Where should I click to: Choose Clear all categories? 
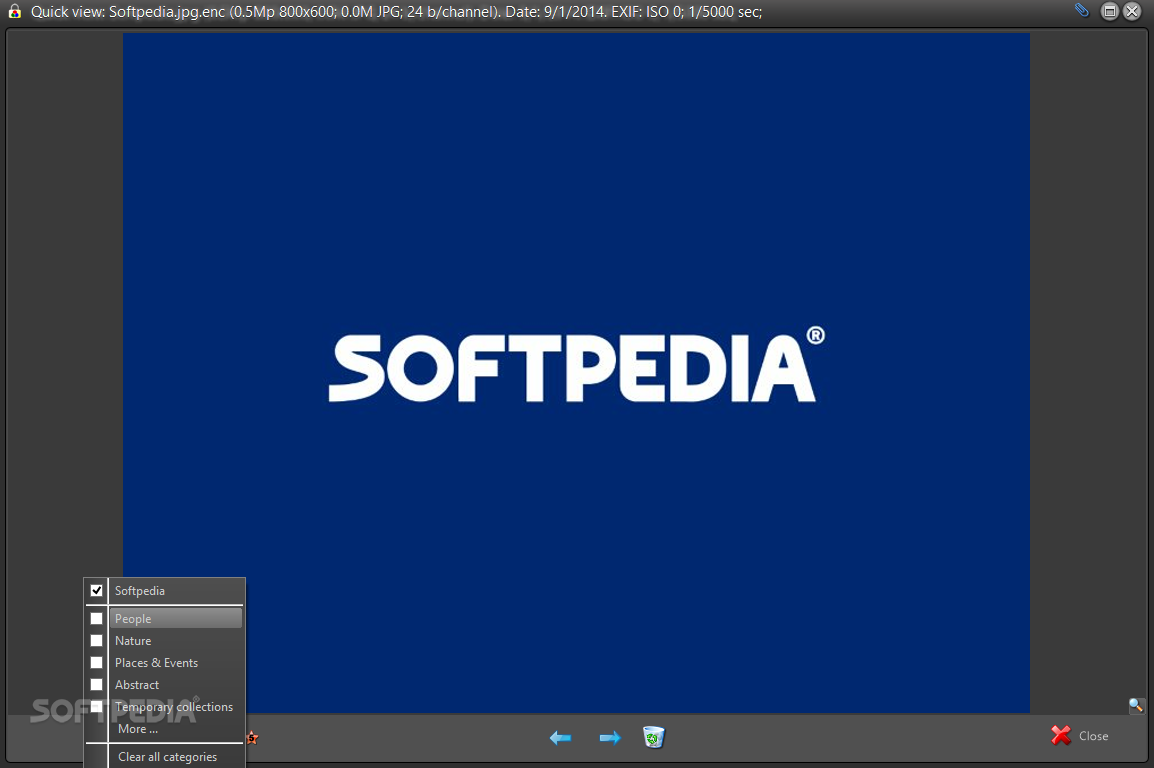(x=167, y=756)
